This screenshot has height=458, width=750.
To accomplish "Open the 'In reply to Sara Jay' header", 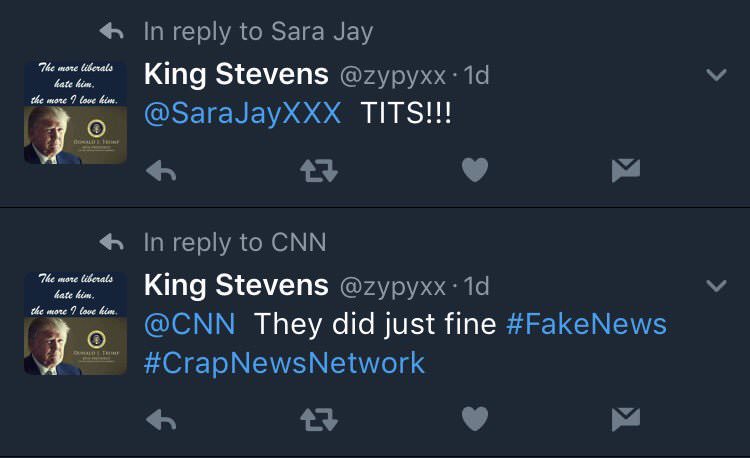I will click(257, 31).
